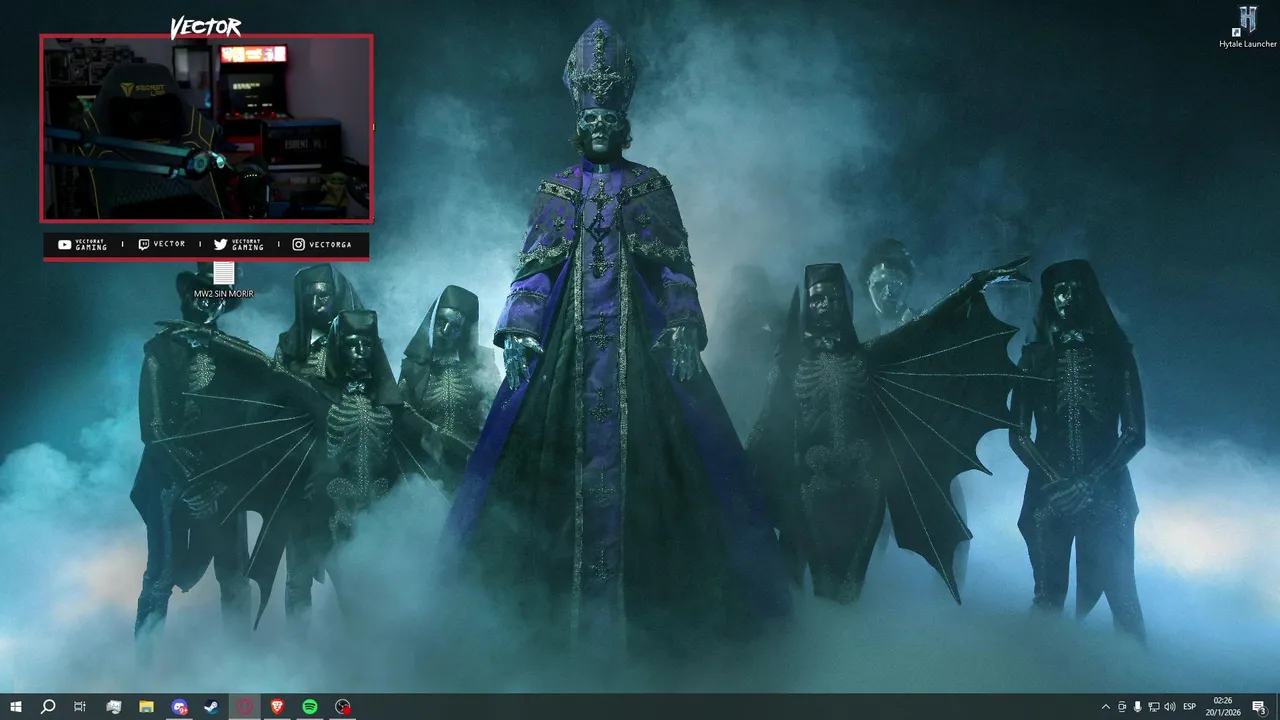This screenshot has height=720, width=1280.
Task: Open the volume control tray icon
Action: click(1170, 707)
